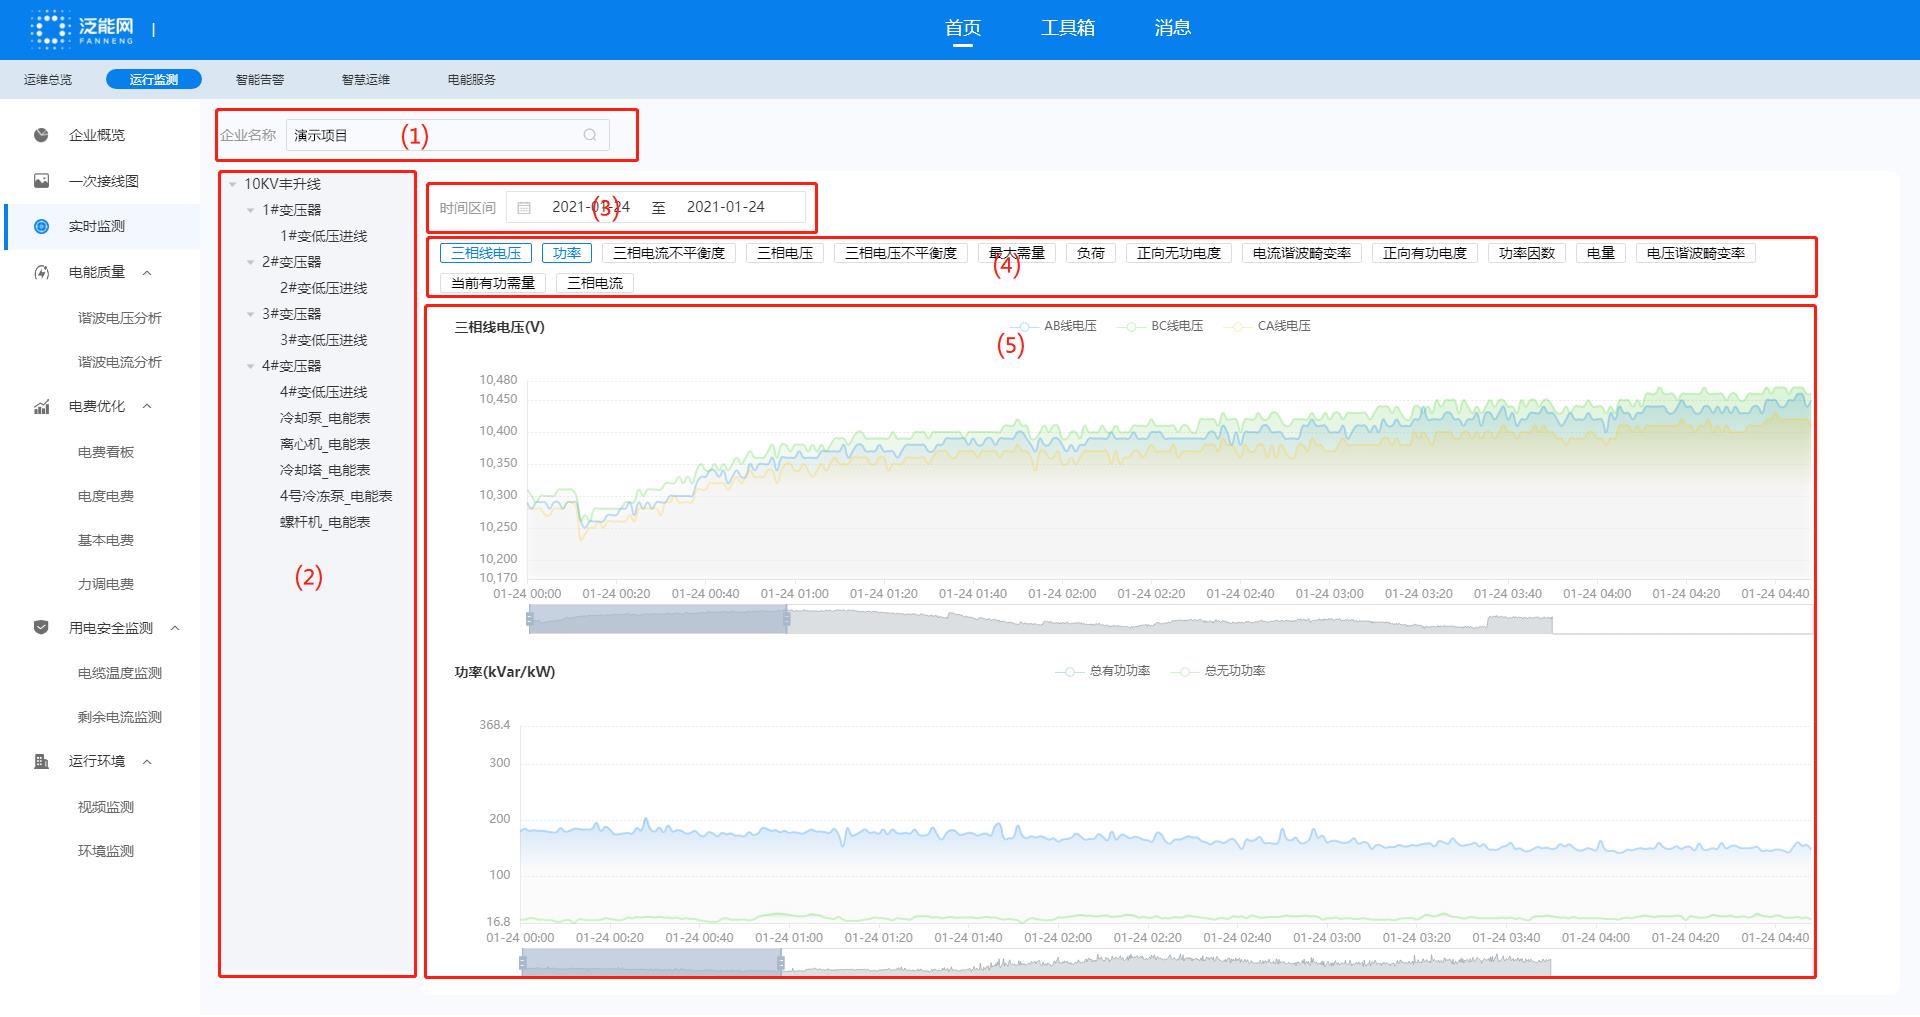Enable the 电压谐波畸变率 metric tag

pyautogui.click(x=1696, y=253)
